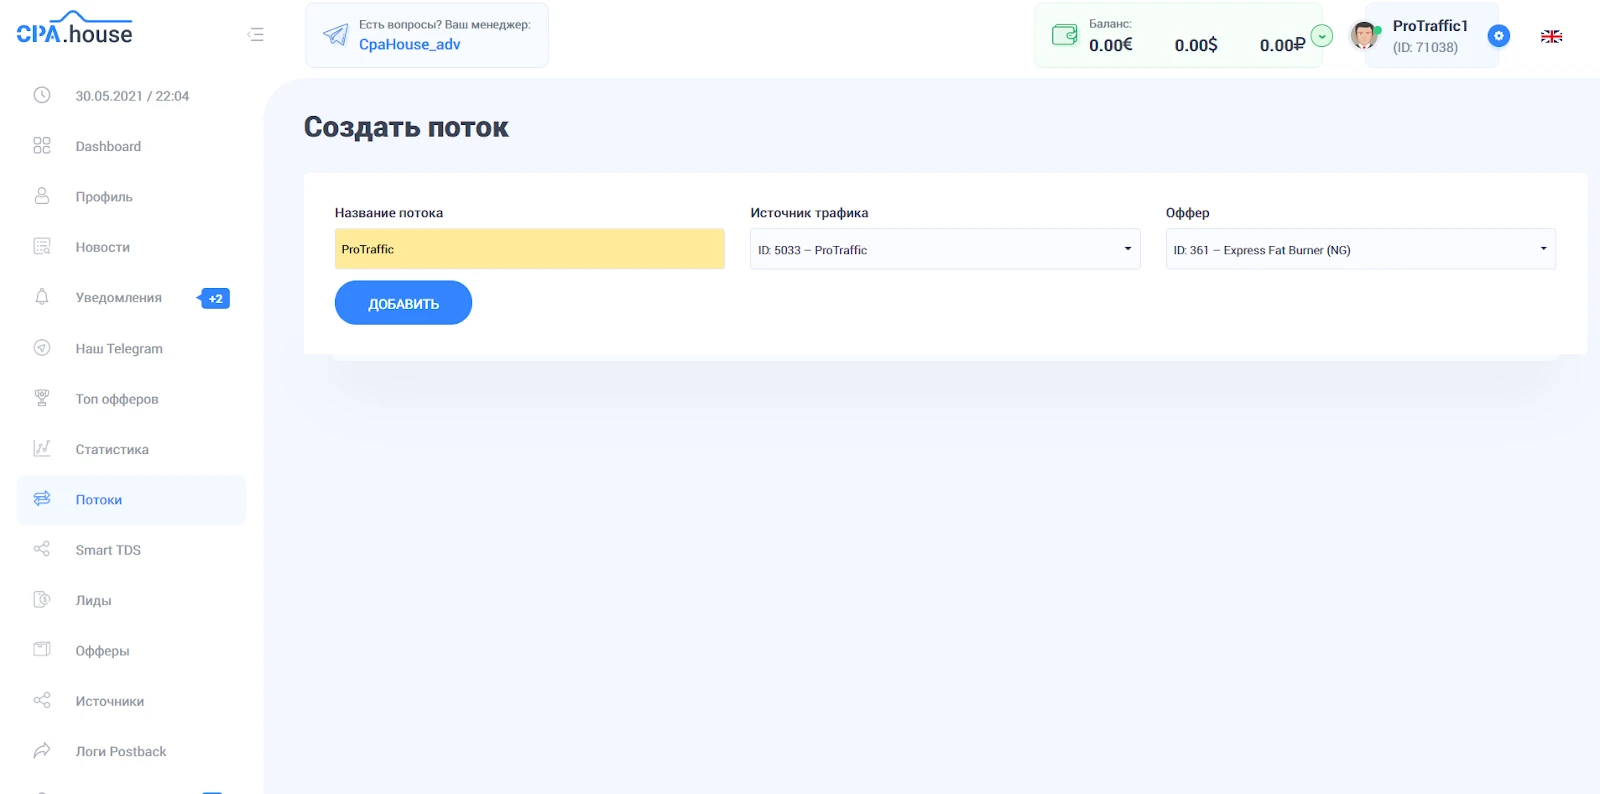The width and height of the screenshot is (1600, 794).
Task: Switch language with the UK flag icon
Action: 1551,36
